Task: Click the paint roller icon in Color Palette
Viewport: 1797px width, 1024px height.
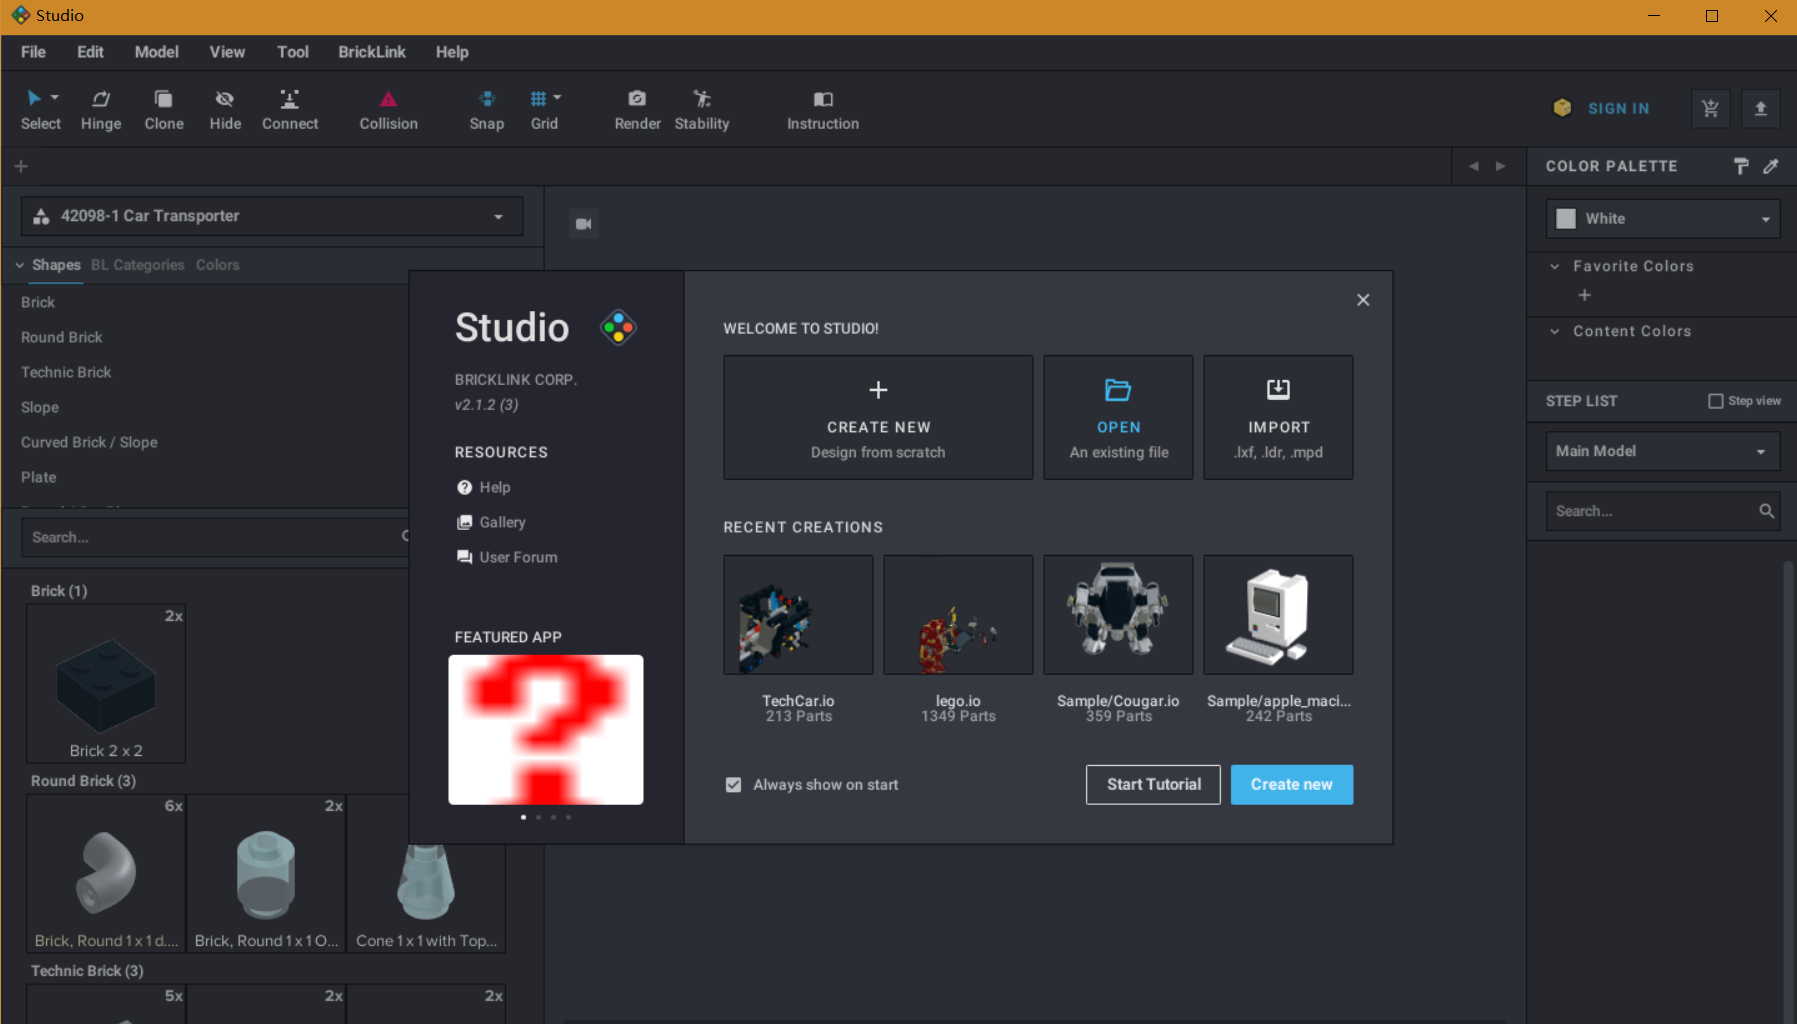Action: point(1741,166)
